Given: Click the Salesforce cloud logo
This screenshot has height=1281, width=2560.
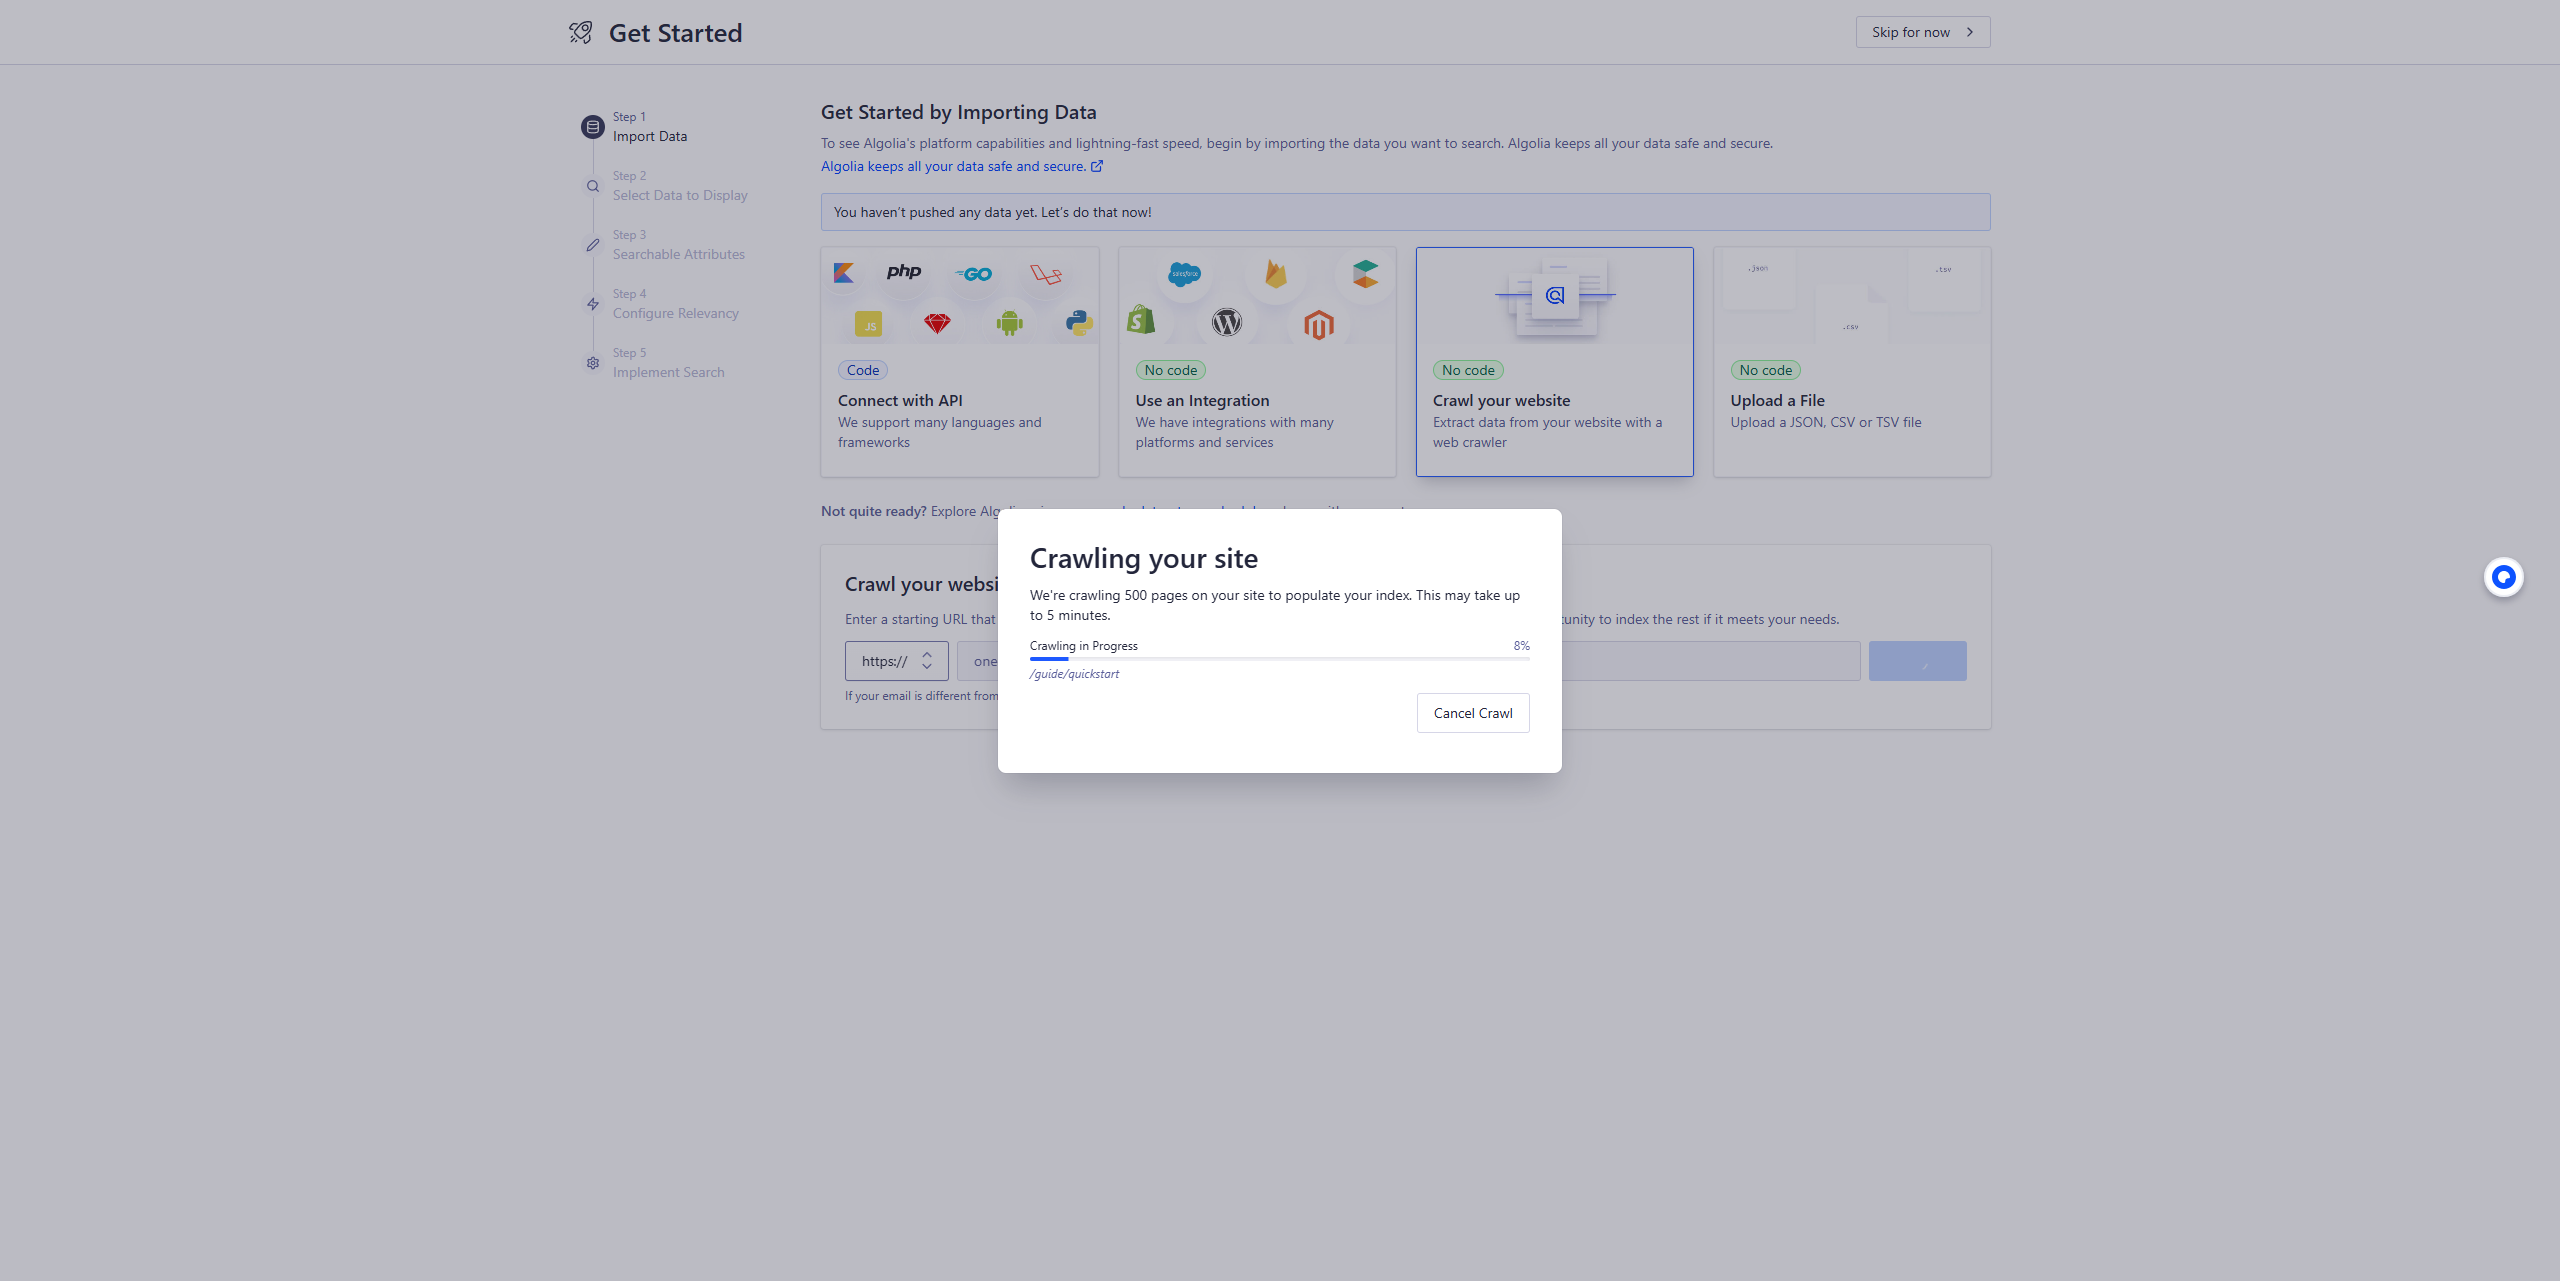Looking at the screenshot, I should [1185, 273].
